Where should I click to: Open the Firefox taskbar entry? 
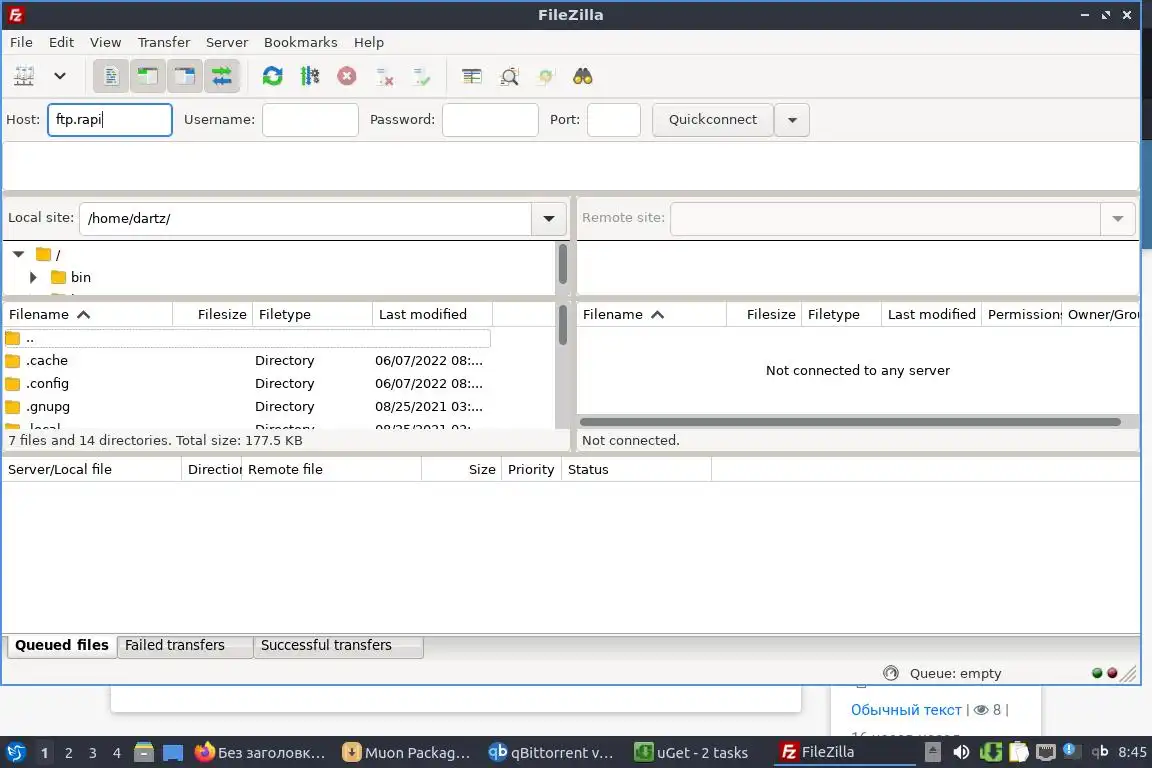tap(260, 752)
